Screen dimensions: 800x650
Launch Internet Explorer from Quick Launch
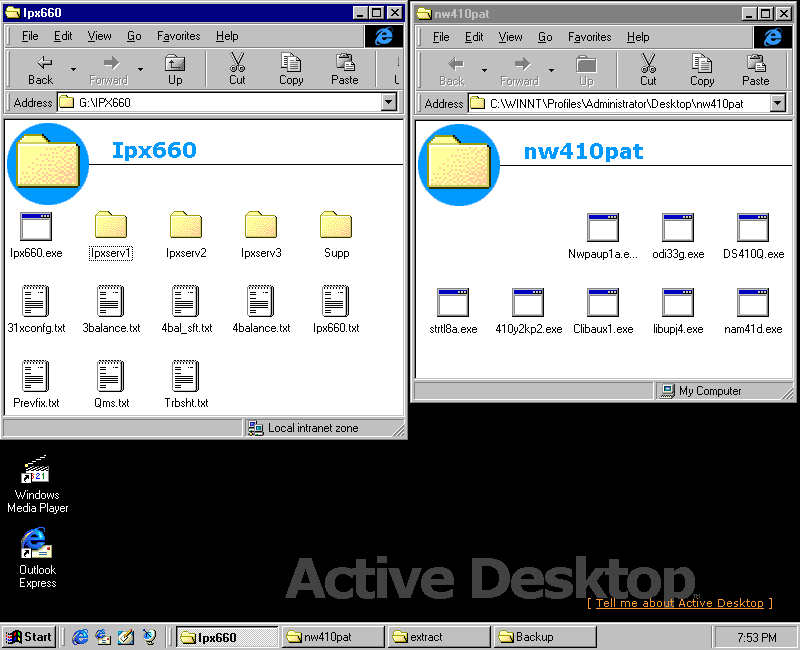[80, 637]
